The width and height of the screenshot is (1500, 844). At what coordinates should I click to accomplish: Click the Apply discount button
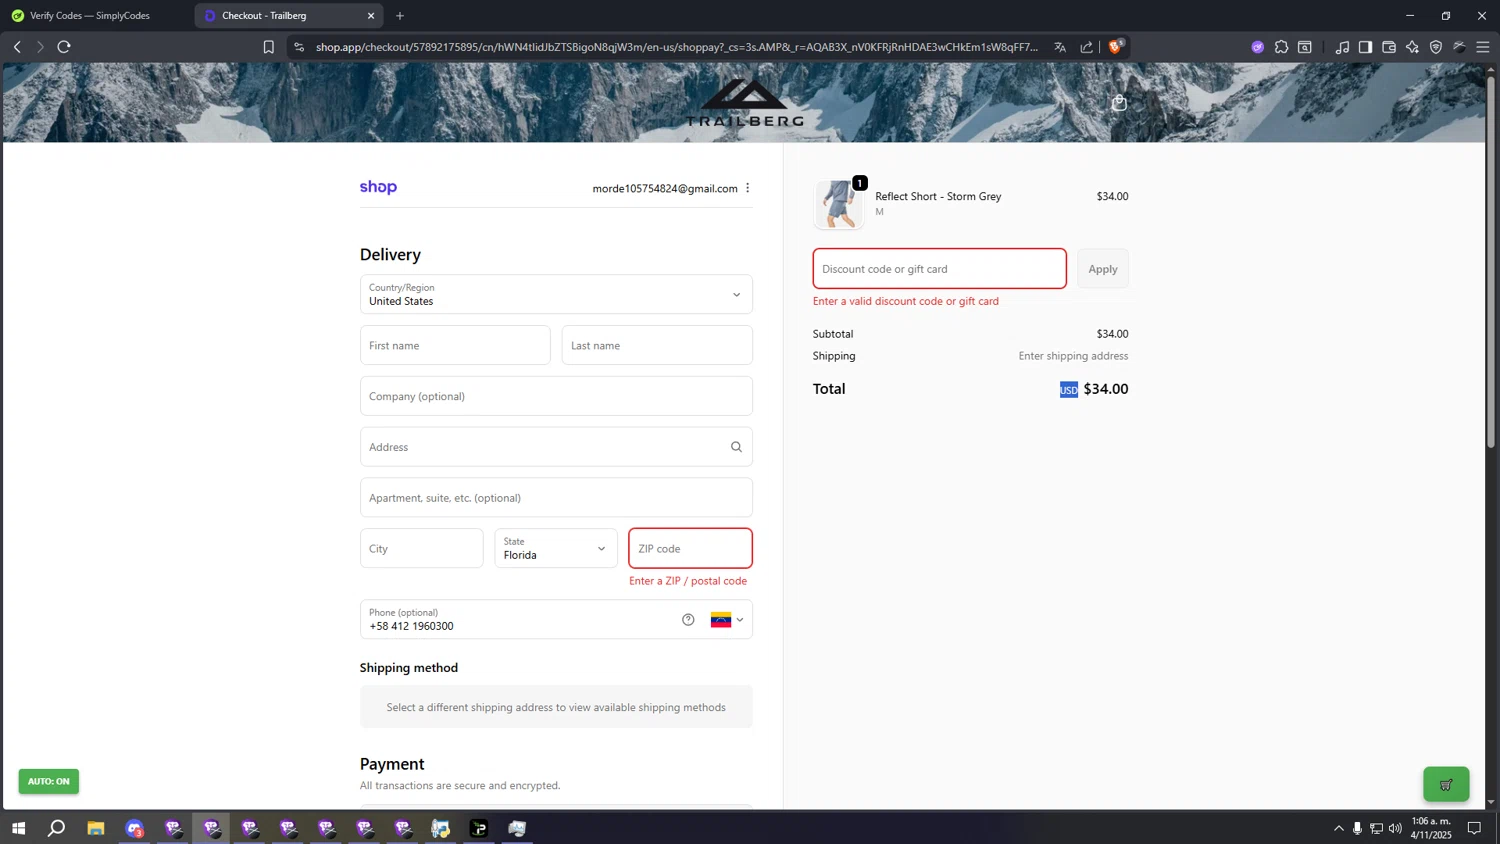coord(1103,269)
